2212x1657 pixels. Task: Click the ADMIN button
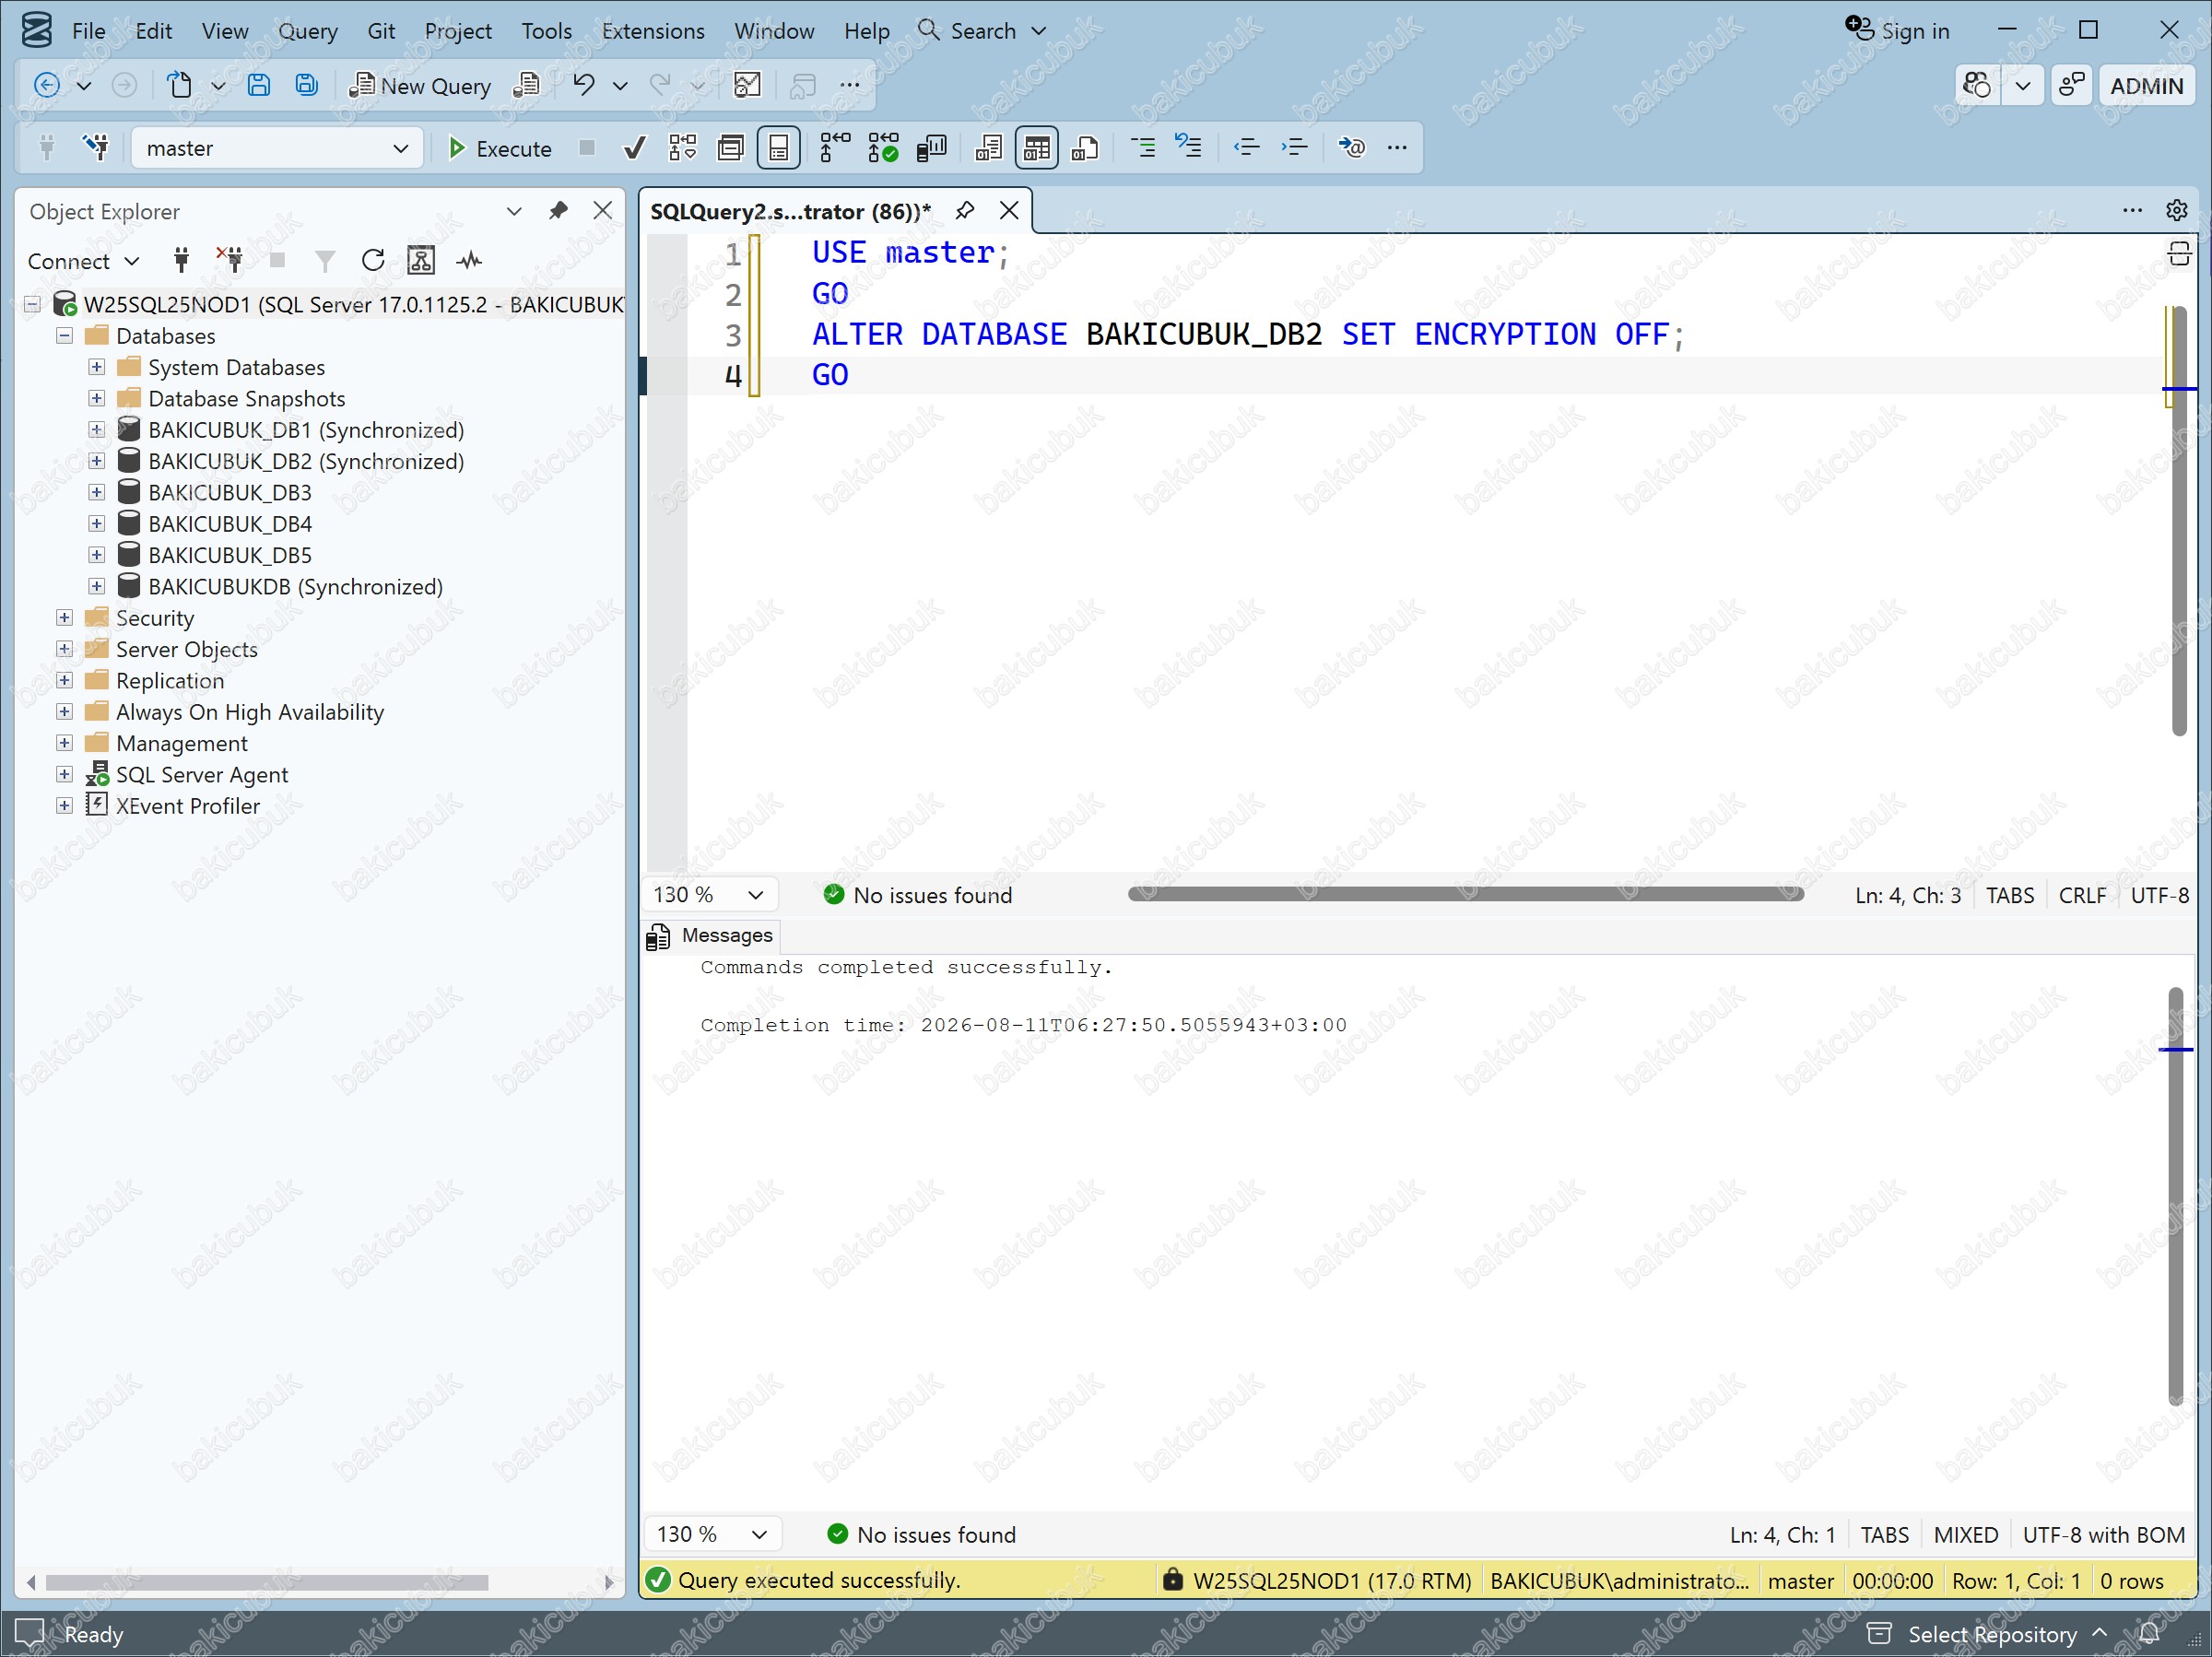pos(2146,86)
